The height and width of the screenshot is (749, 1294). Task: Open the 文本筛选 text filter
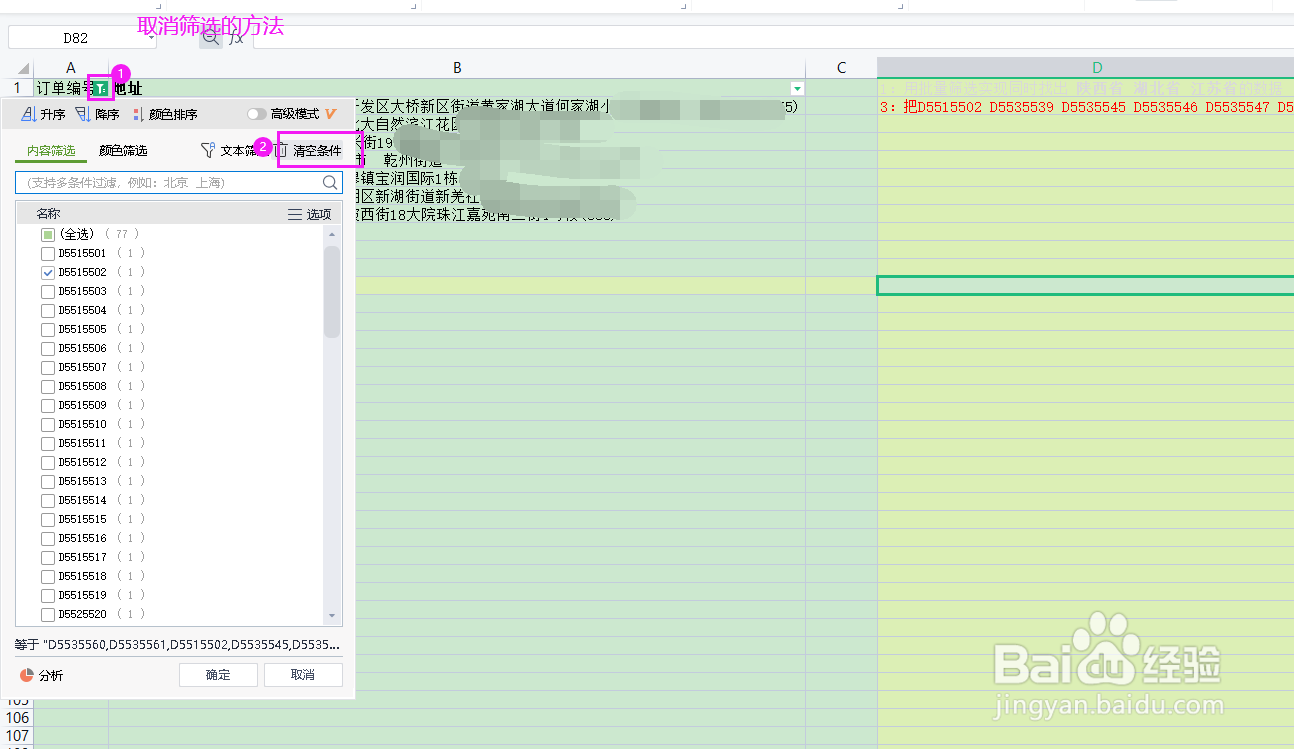pos(230,151)
